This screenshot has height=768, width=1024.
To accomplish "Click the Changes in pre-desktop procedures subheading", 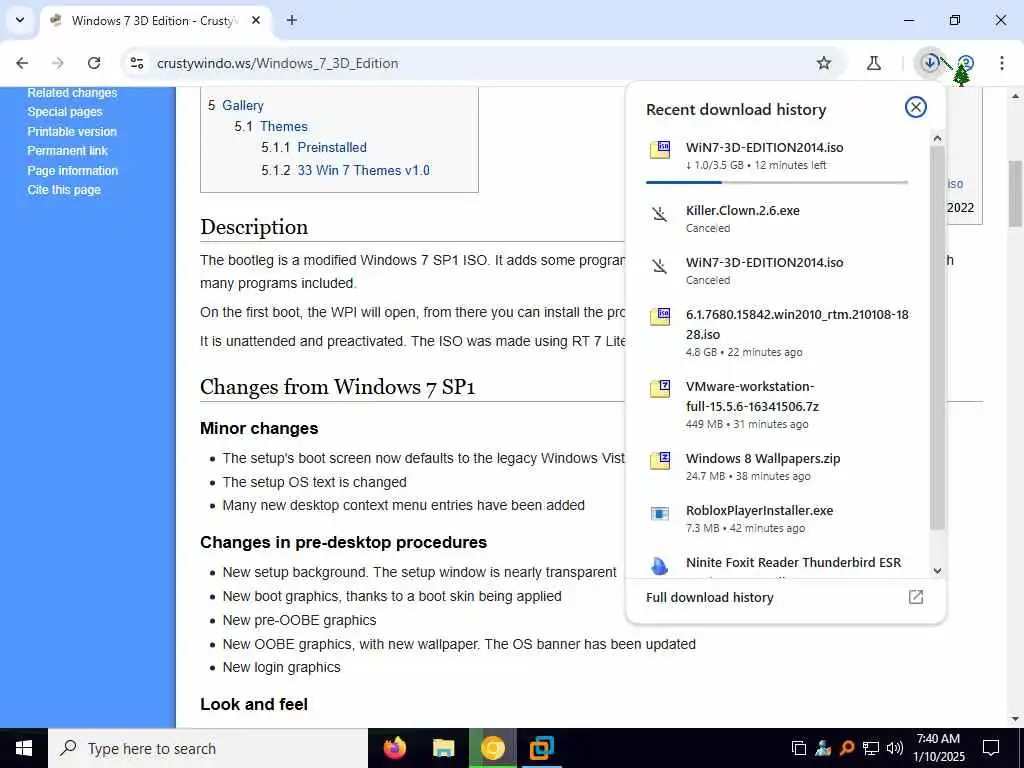I will [344, 542].
